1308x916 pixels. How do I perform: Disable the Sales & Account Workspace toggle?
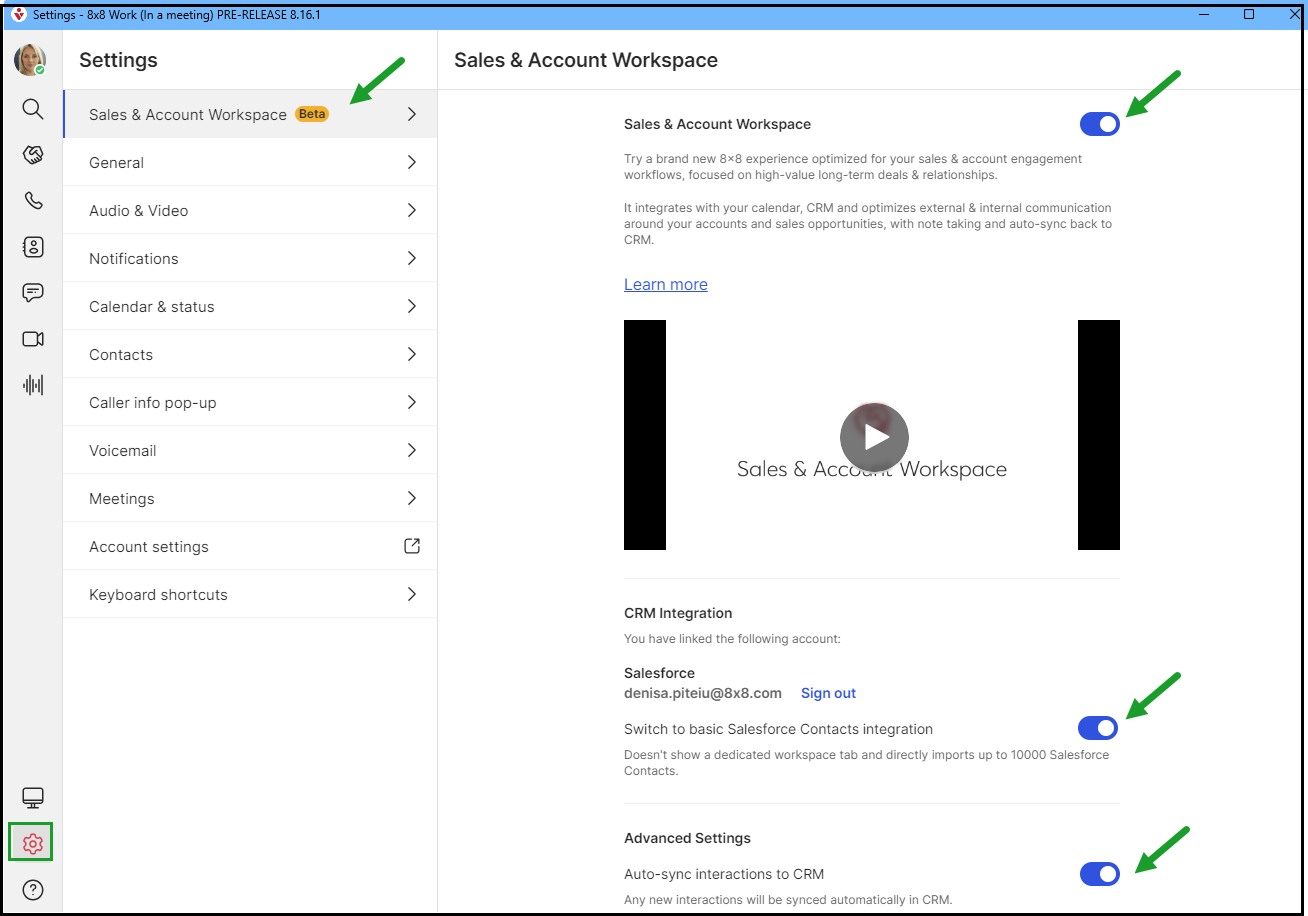1099,124
